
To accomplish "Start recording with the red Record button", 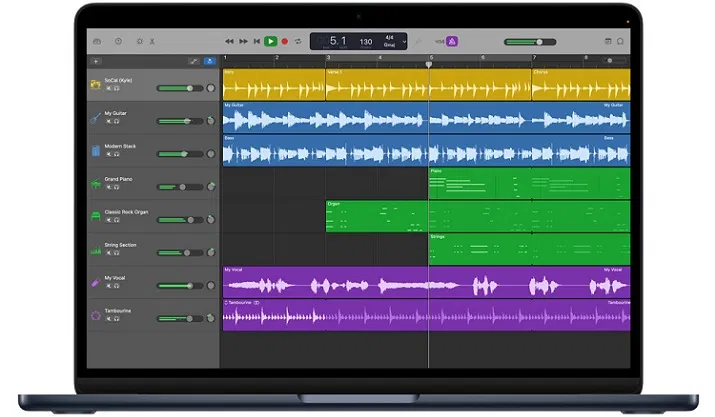I will coord(285,42).
